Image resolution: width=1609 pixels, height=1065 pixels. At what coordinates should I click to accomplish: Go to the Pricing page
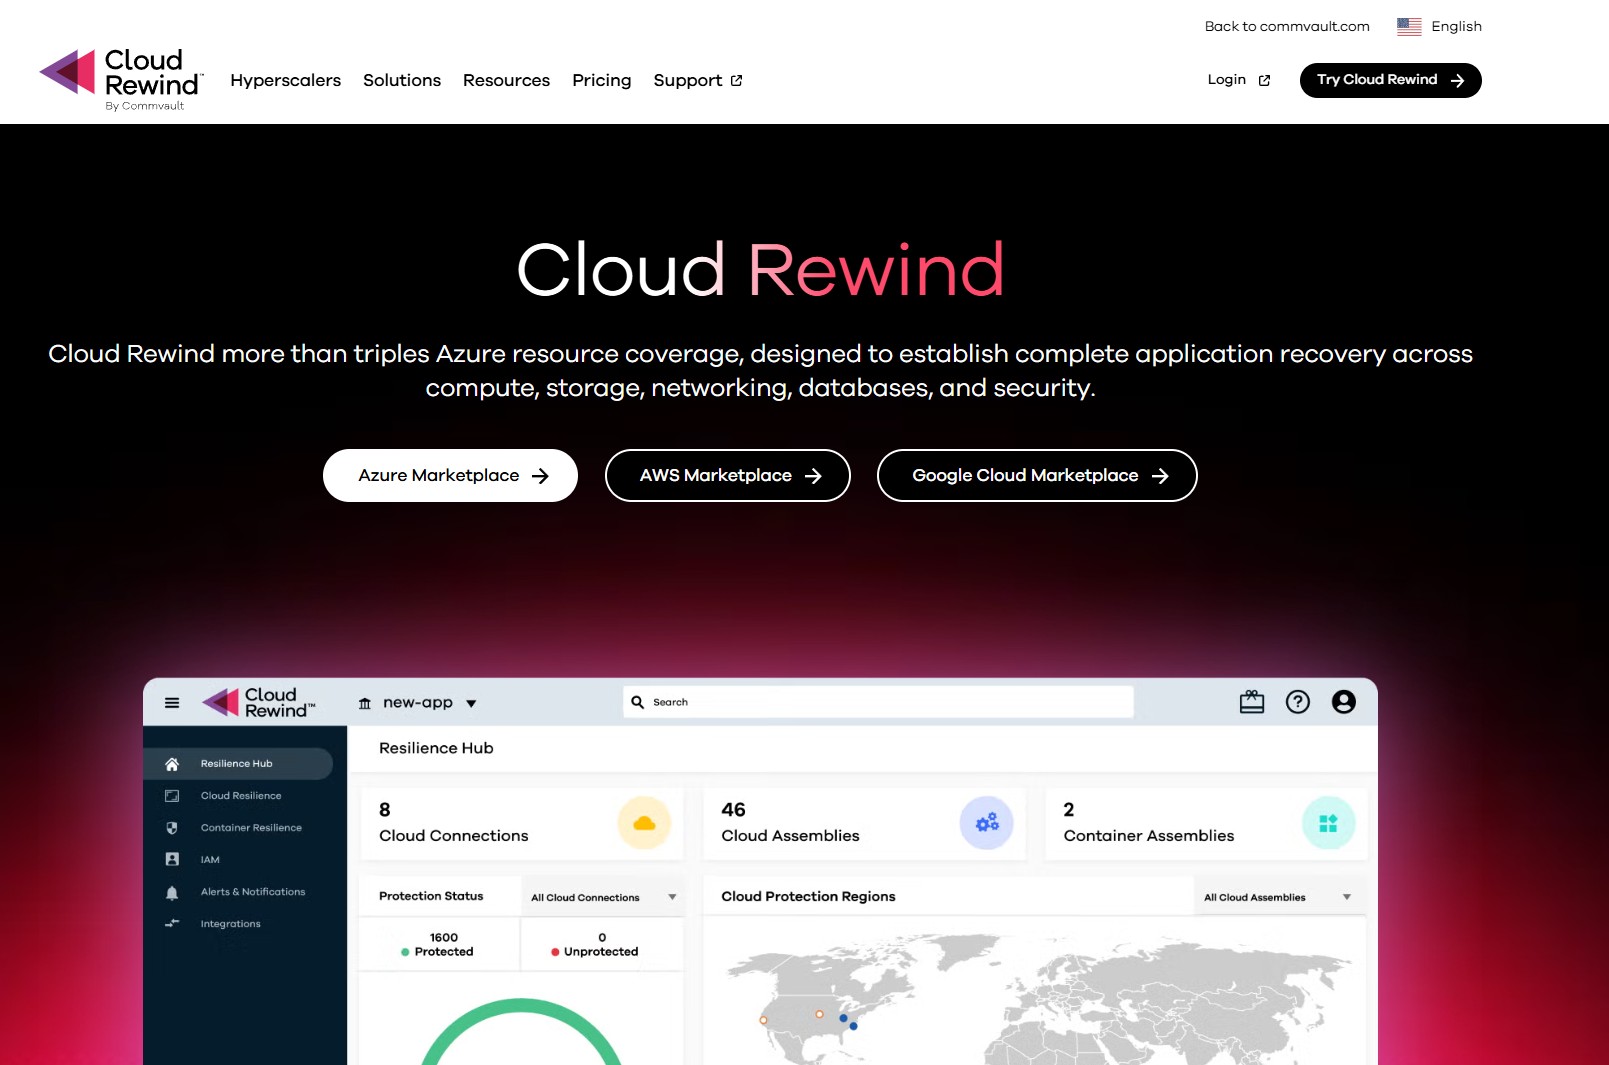tap(602, 80)
